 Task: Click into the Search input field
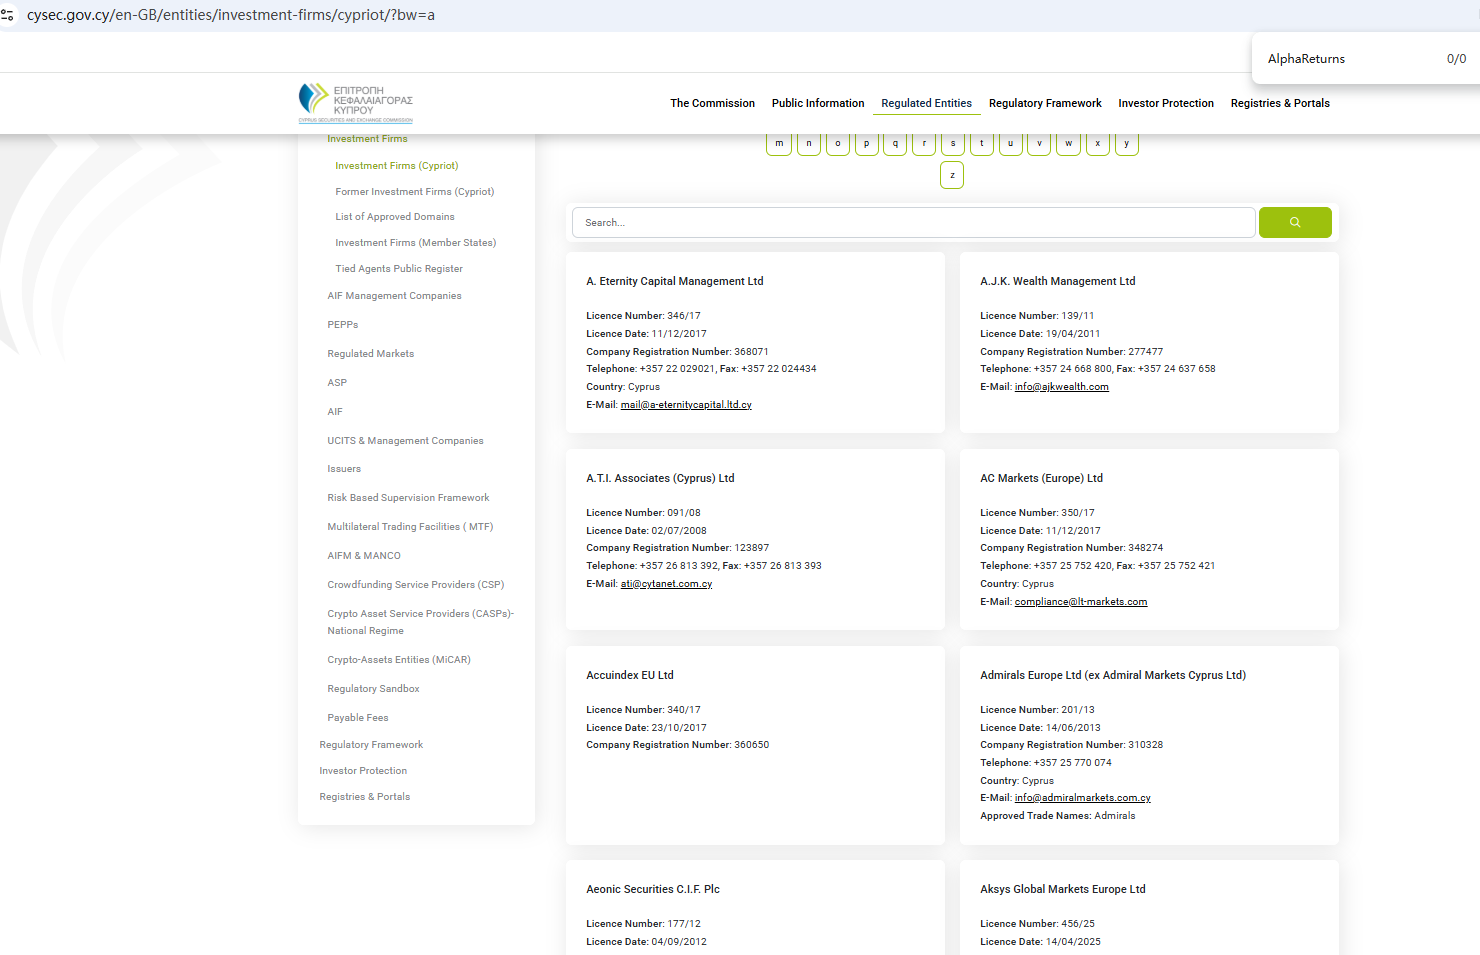pyautogui.click(x=912, y=222)
